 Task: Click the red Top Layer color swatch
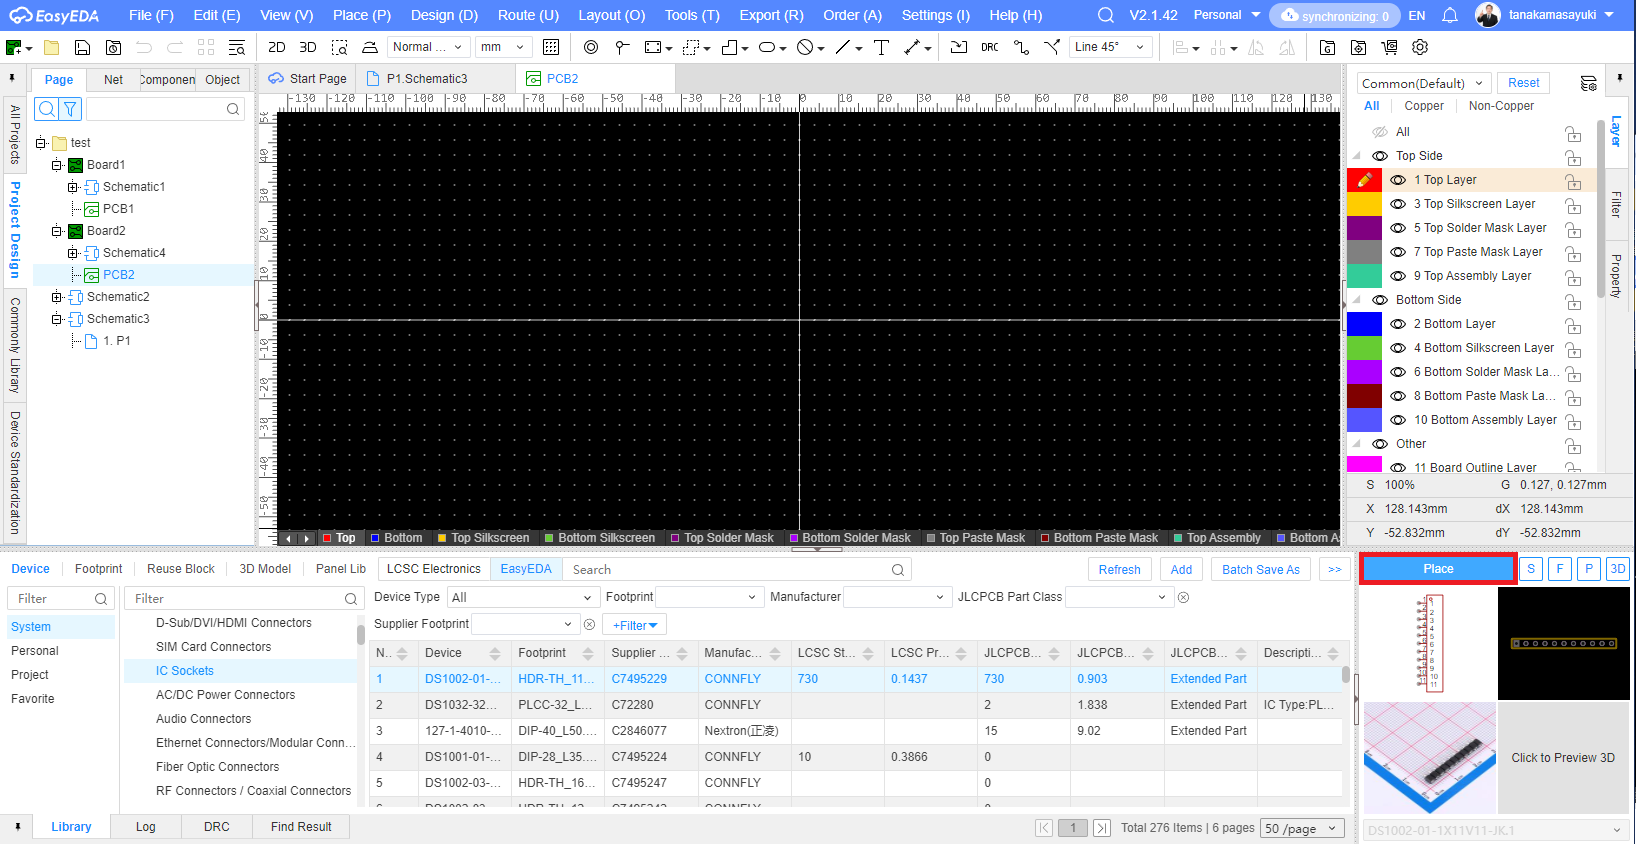point(1364,180)
